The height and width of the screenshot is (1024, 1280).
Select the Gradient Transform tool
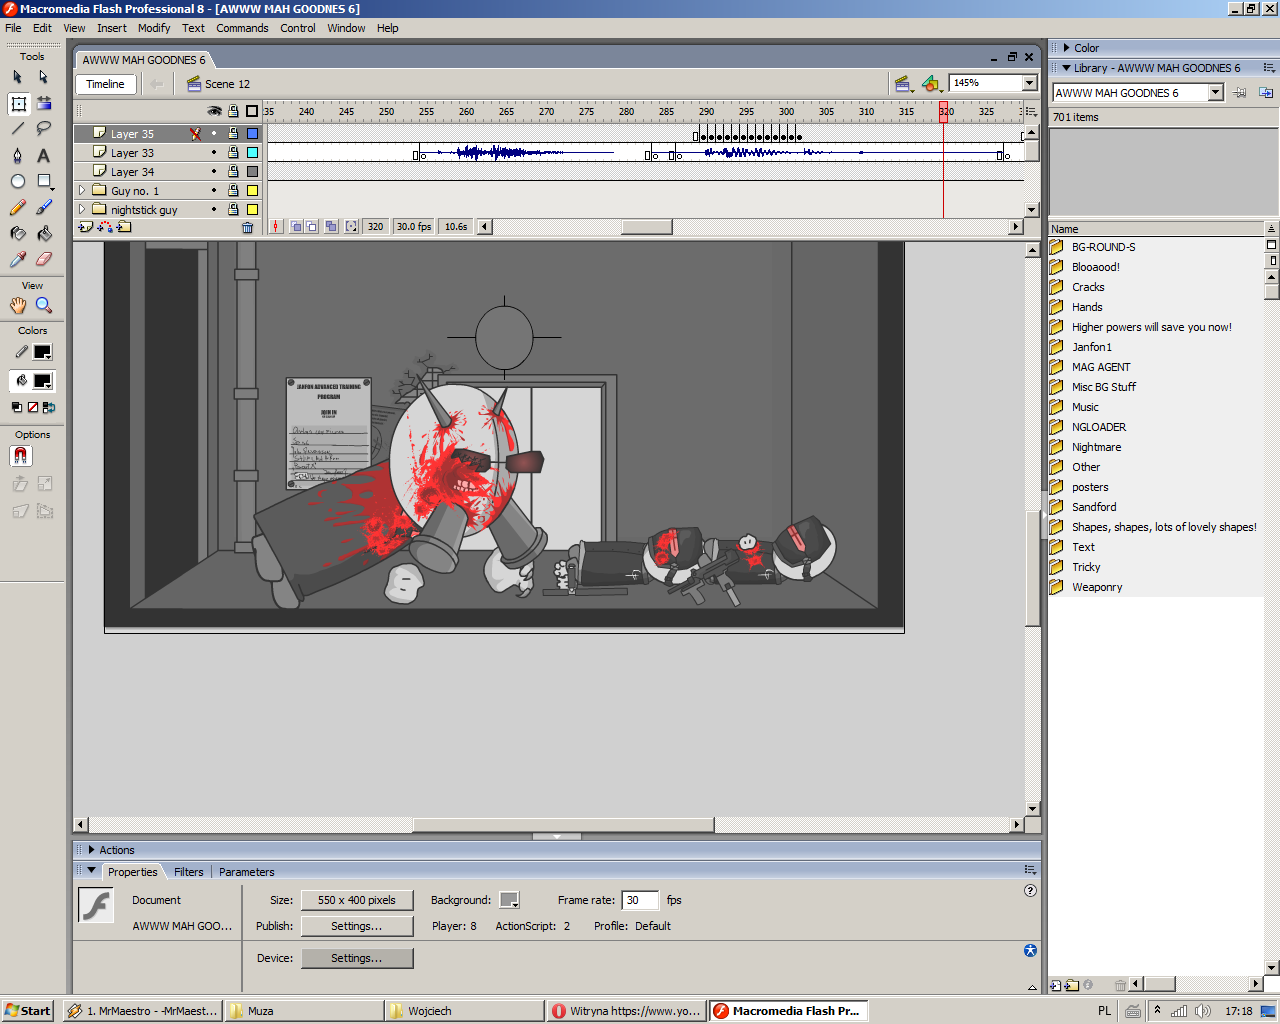(x=44, y=103)
